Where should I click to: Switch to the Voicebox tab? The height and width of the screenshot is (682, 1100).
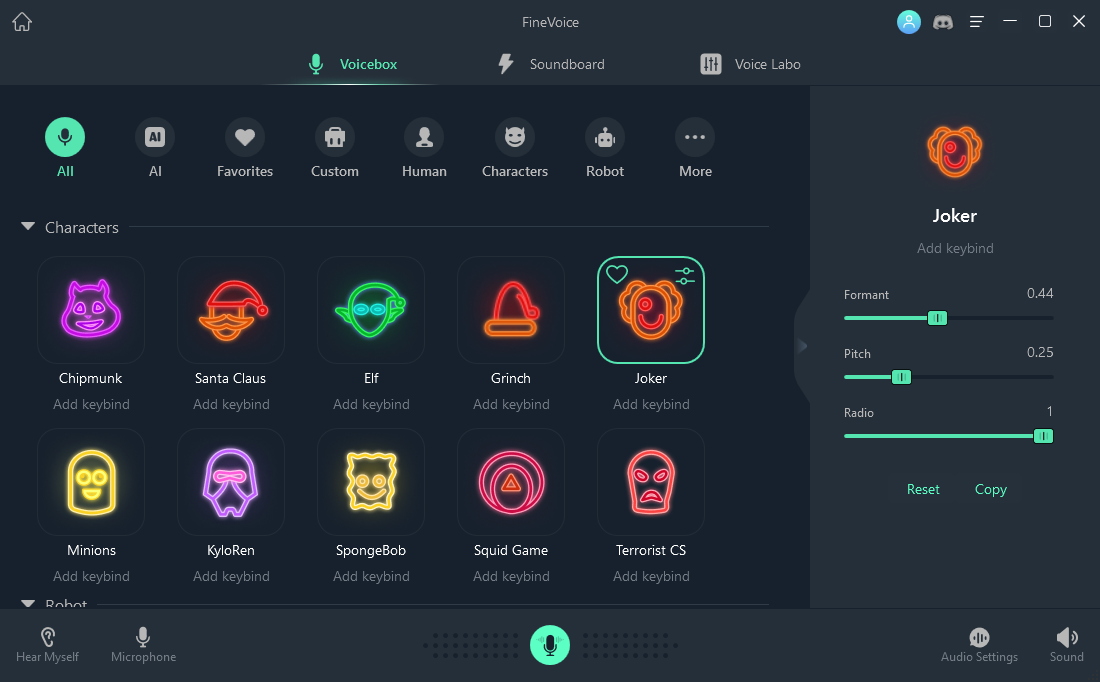coord(353,64)
